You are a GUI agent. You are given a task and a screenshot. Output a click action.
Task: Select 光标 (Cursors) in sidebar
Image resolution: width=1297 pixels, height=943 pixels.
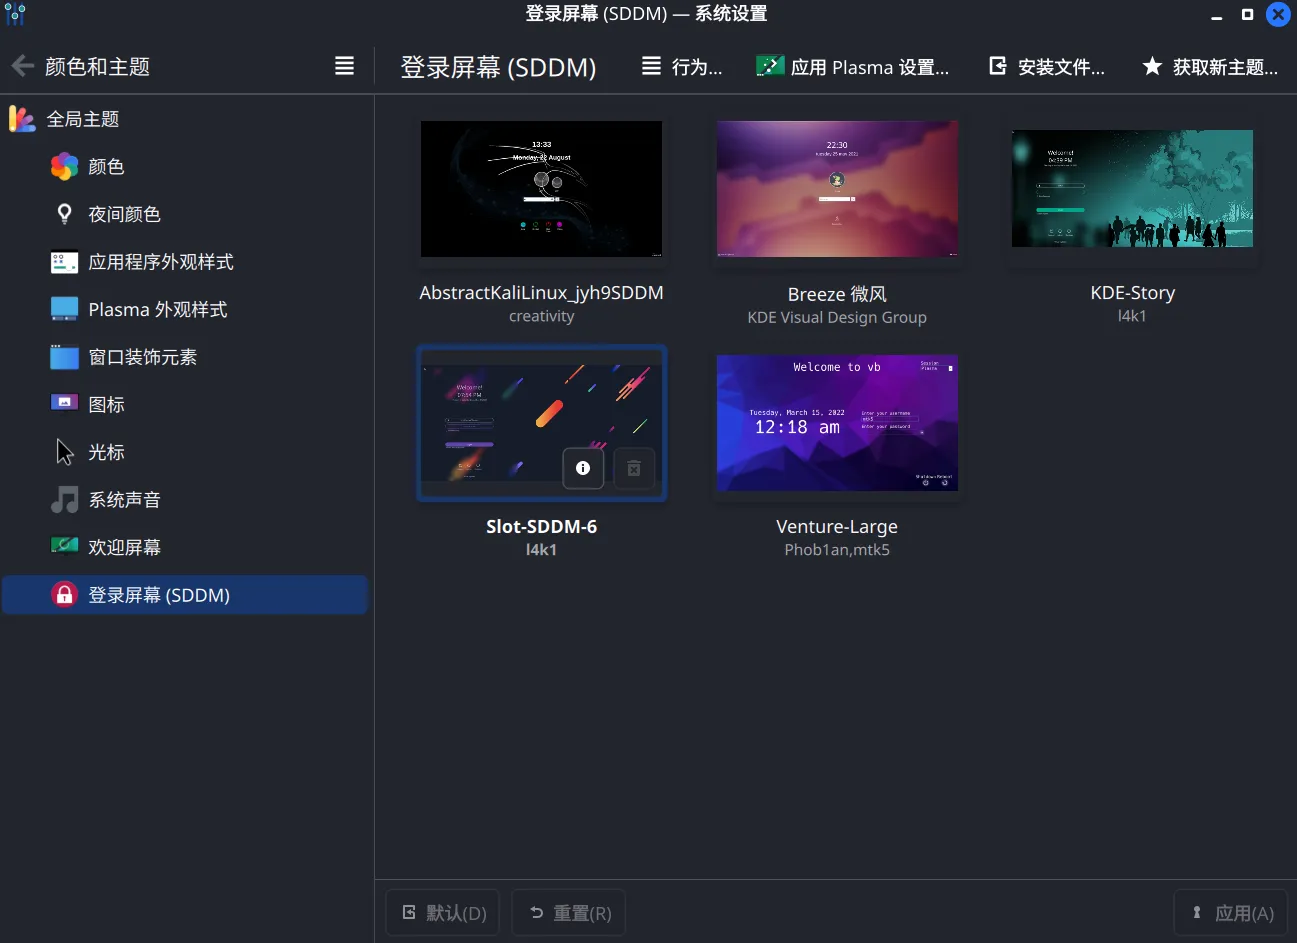pos(106,452)
